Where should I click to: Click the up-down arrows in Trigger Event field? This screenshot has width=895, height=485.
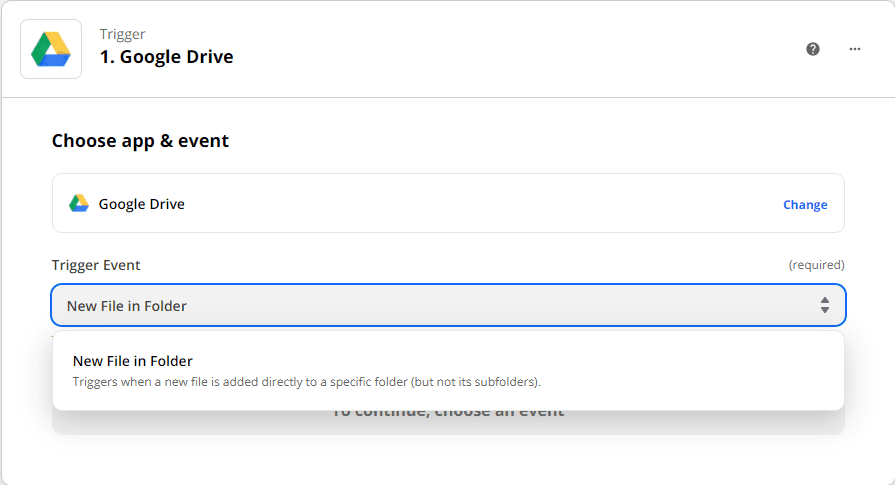824,305
